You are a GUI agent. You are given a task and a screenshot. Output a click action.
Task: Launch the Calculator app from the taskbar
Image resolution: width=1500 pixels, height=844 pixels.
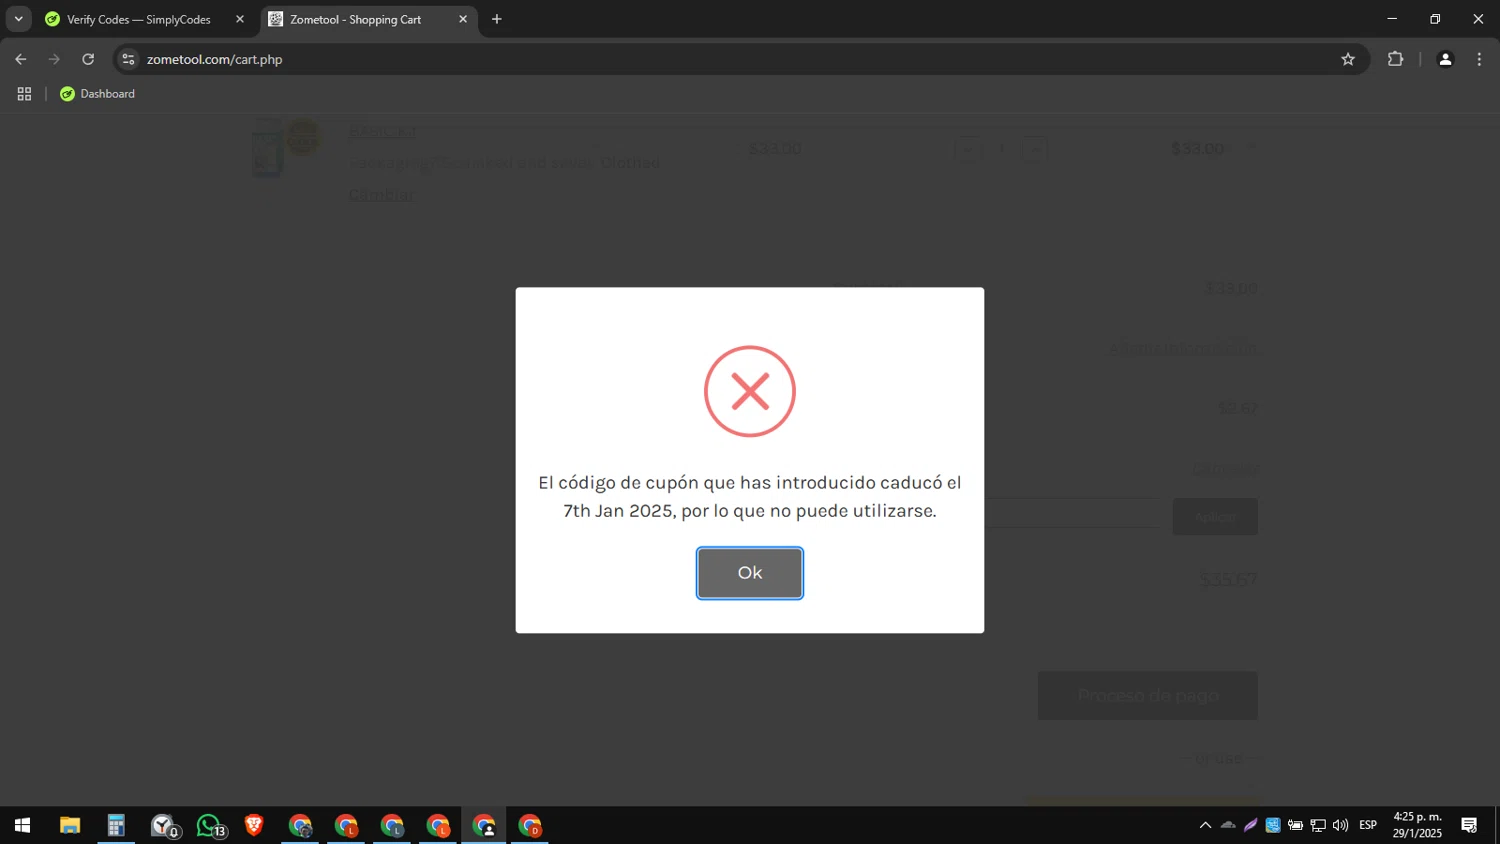click(116, 825)
